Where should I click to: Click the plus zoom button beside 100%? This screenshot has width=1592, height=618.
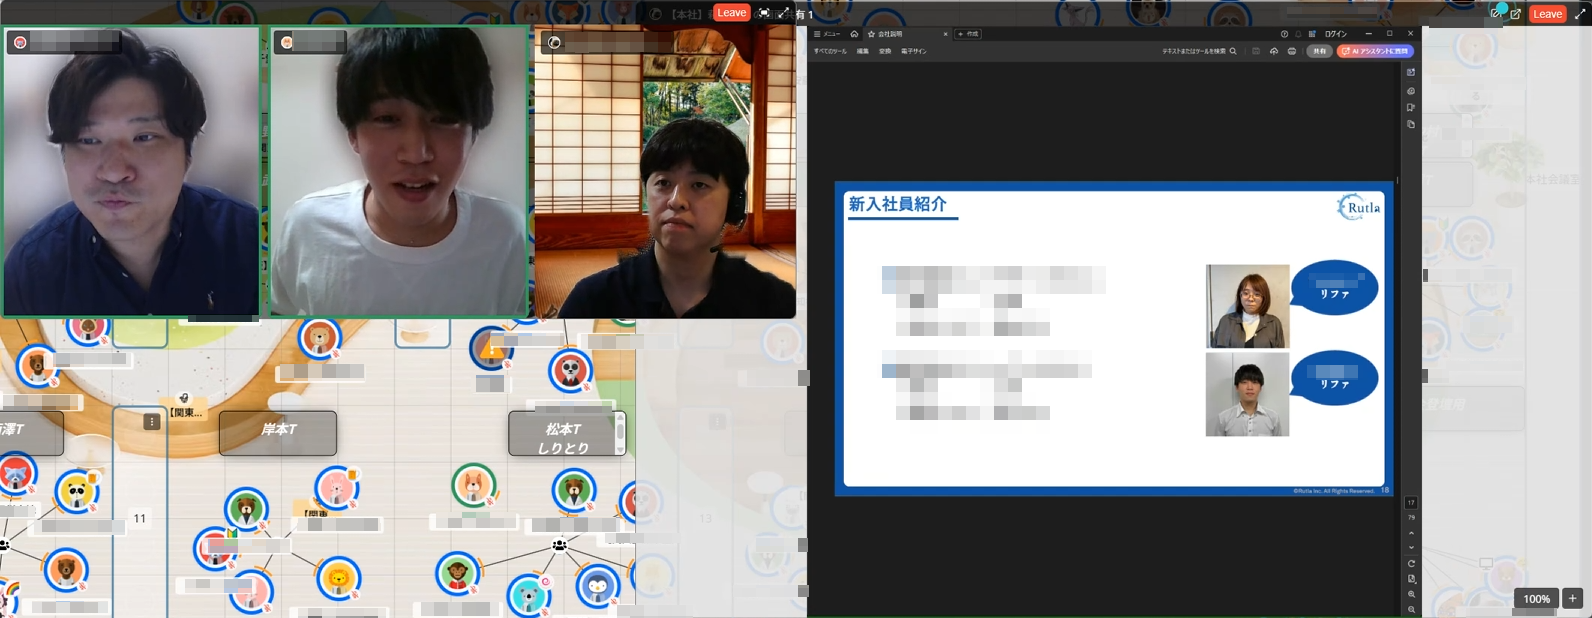[1572, 599]
